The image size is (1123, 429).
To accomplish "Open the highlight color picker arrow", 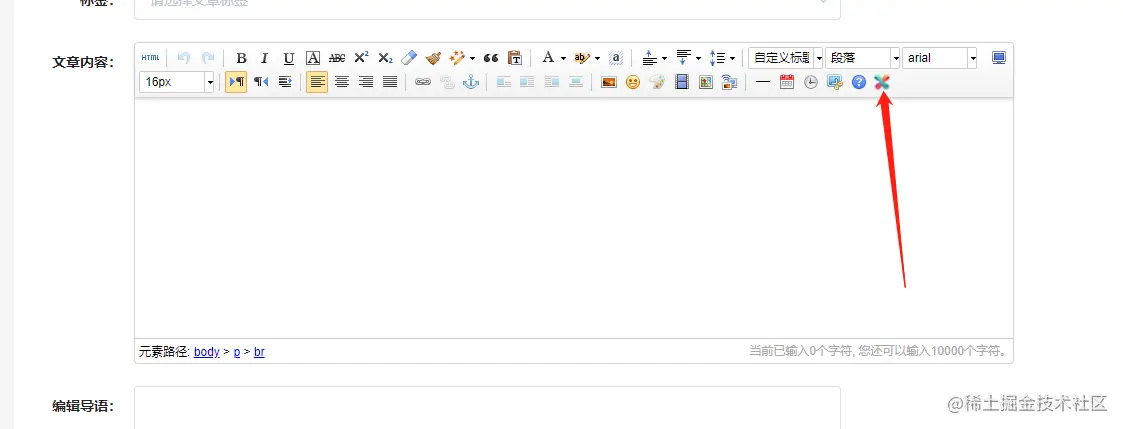I will 597,59.
